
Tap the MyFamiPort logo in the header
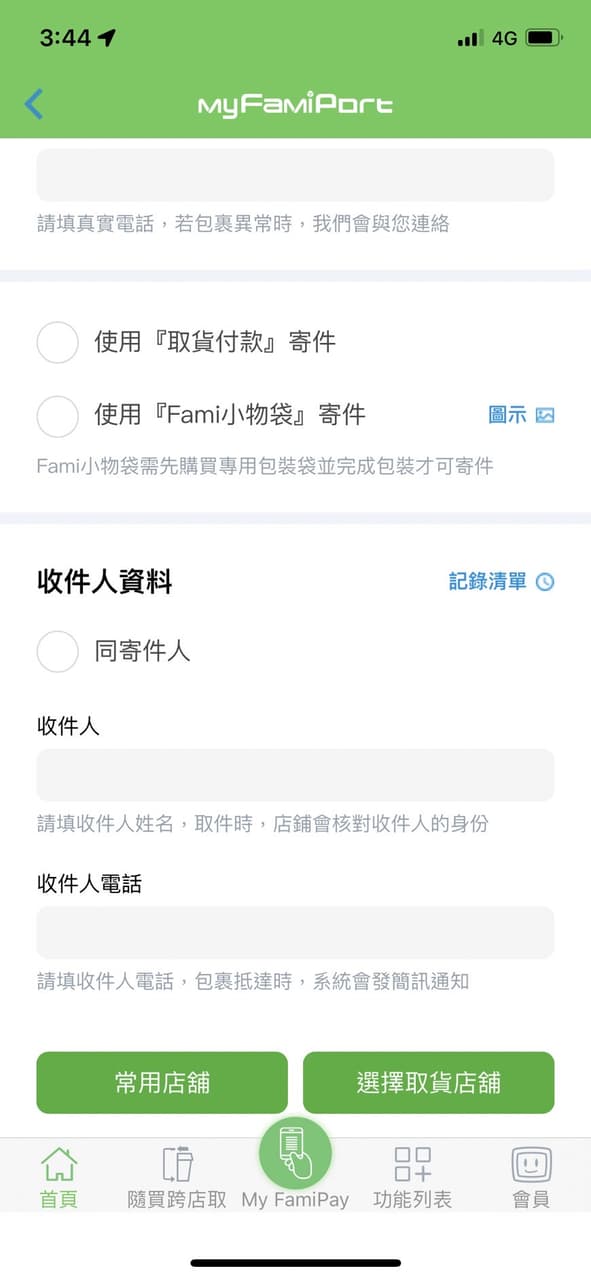[x=295, y=103]
